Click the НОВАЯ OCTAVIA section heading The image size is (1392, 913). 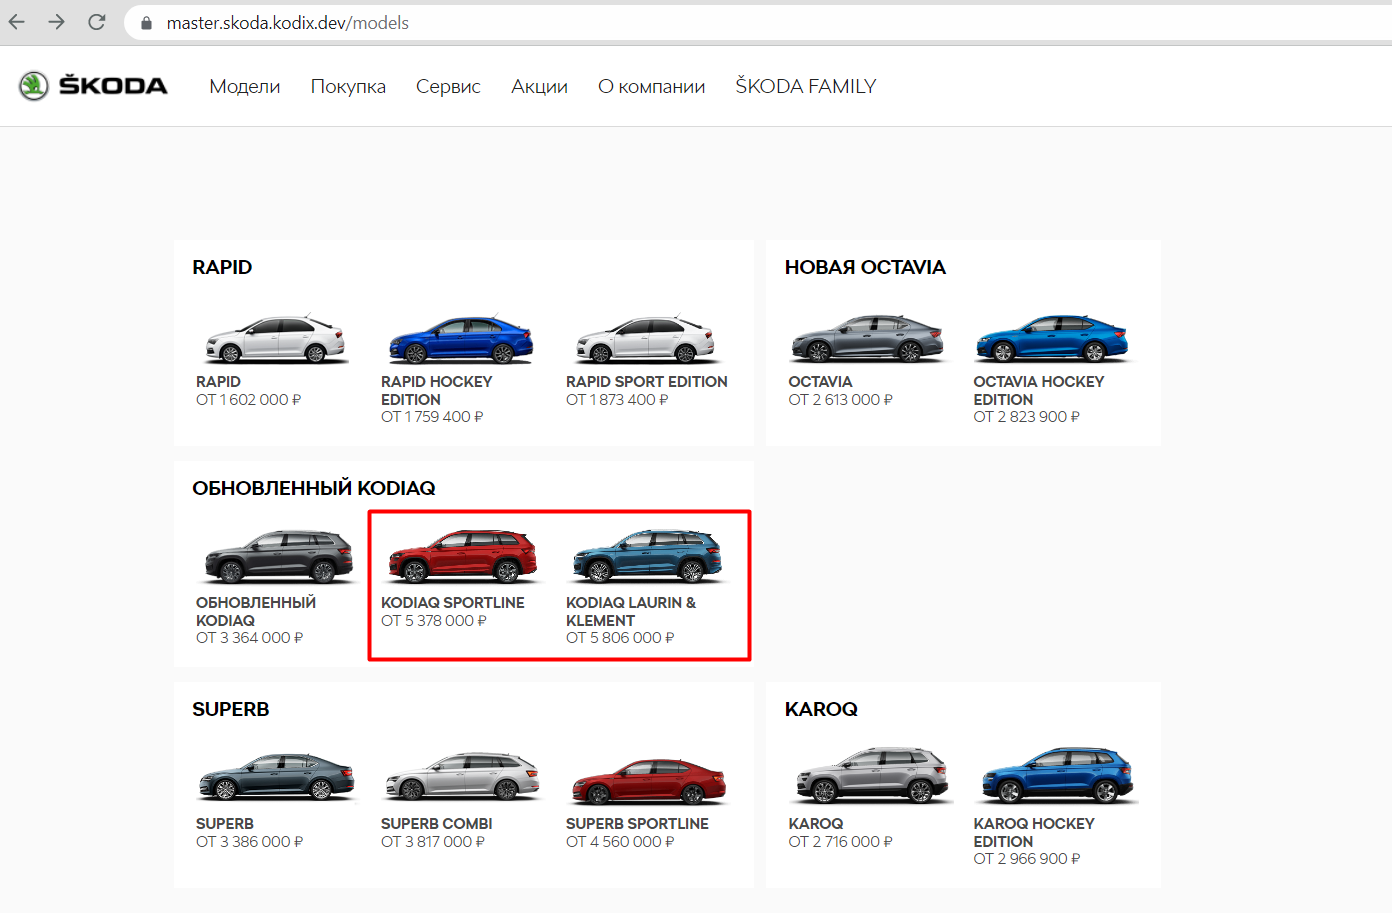pyautogui.click(x=865, y=267)
